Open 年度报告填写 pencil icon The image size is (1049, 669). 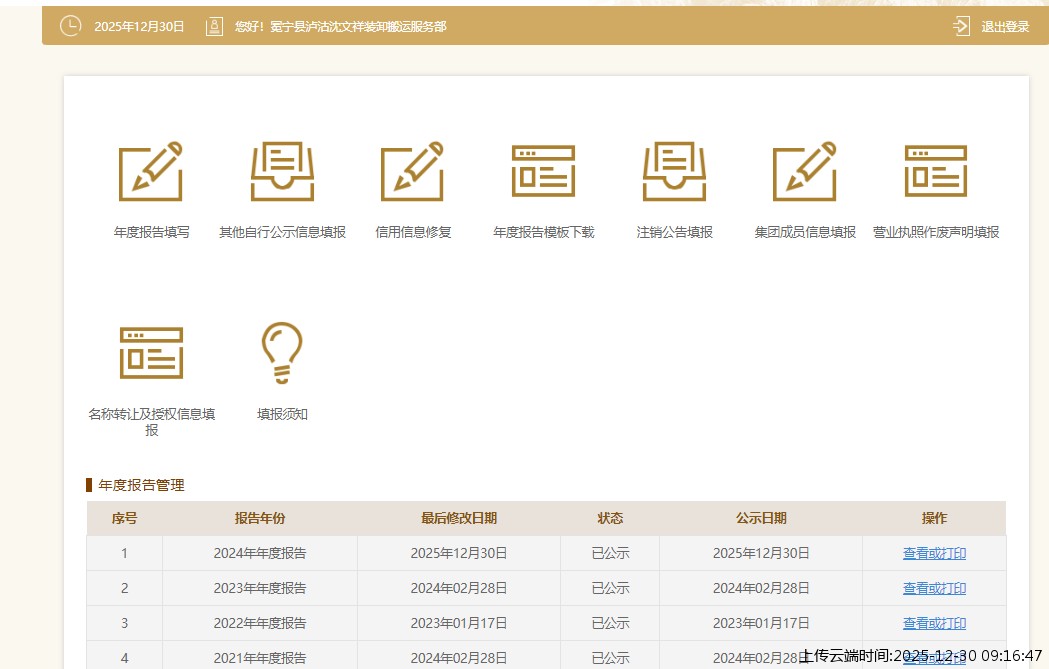coord(151,171)
